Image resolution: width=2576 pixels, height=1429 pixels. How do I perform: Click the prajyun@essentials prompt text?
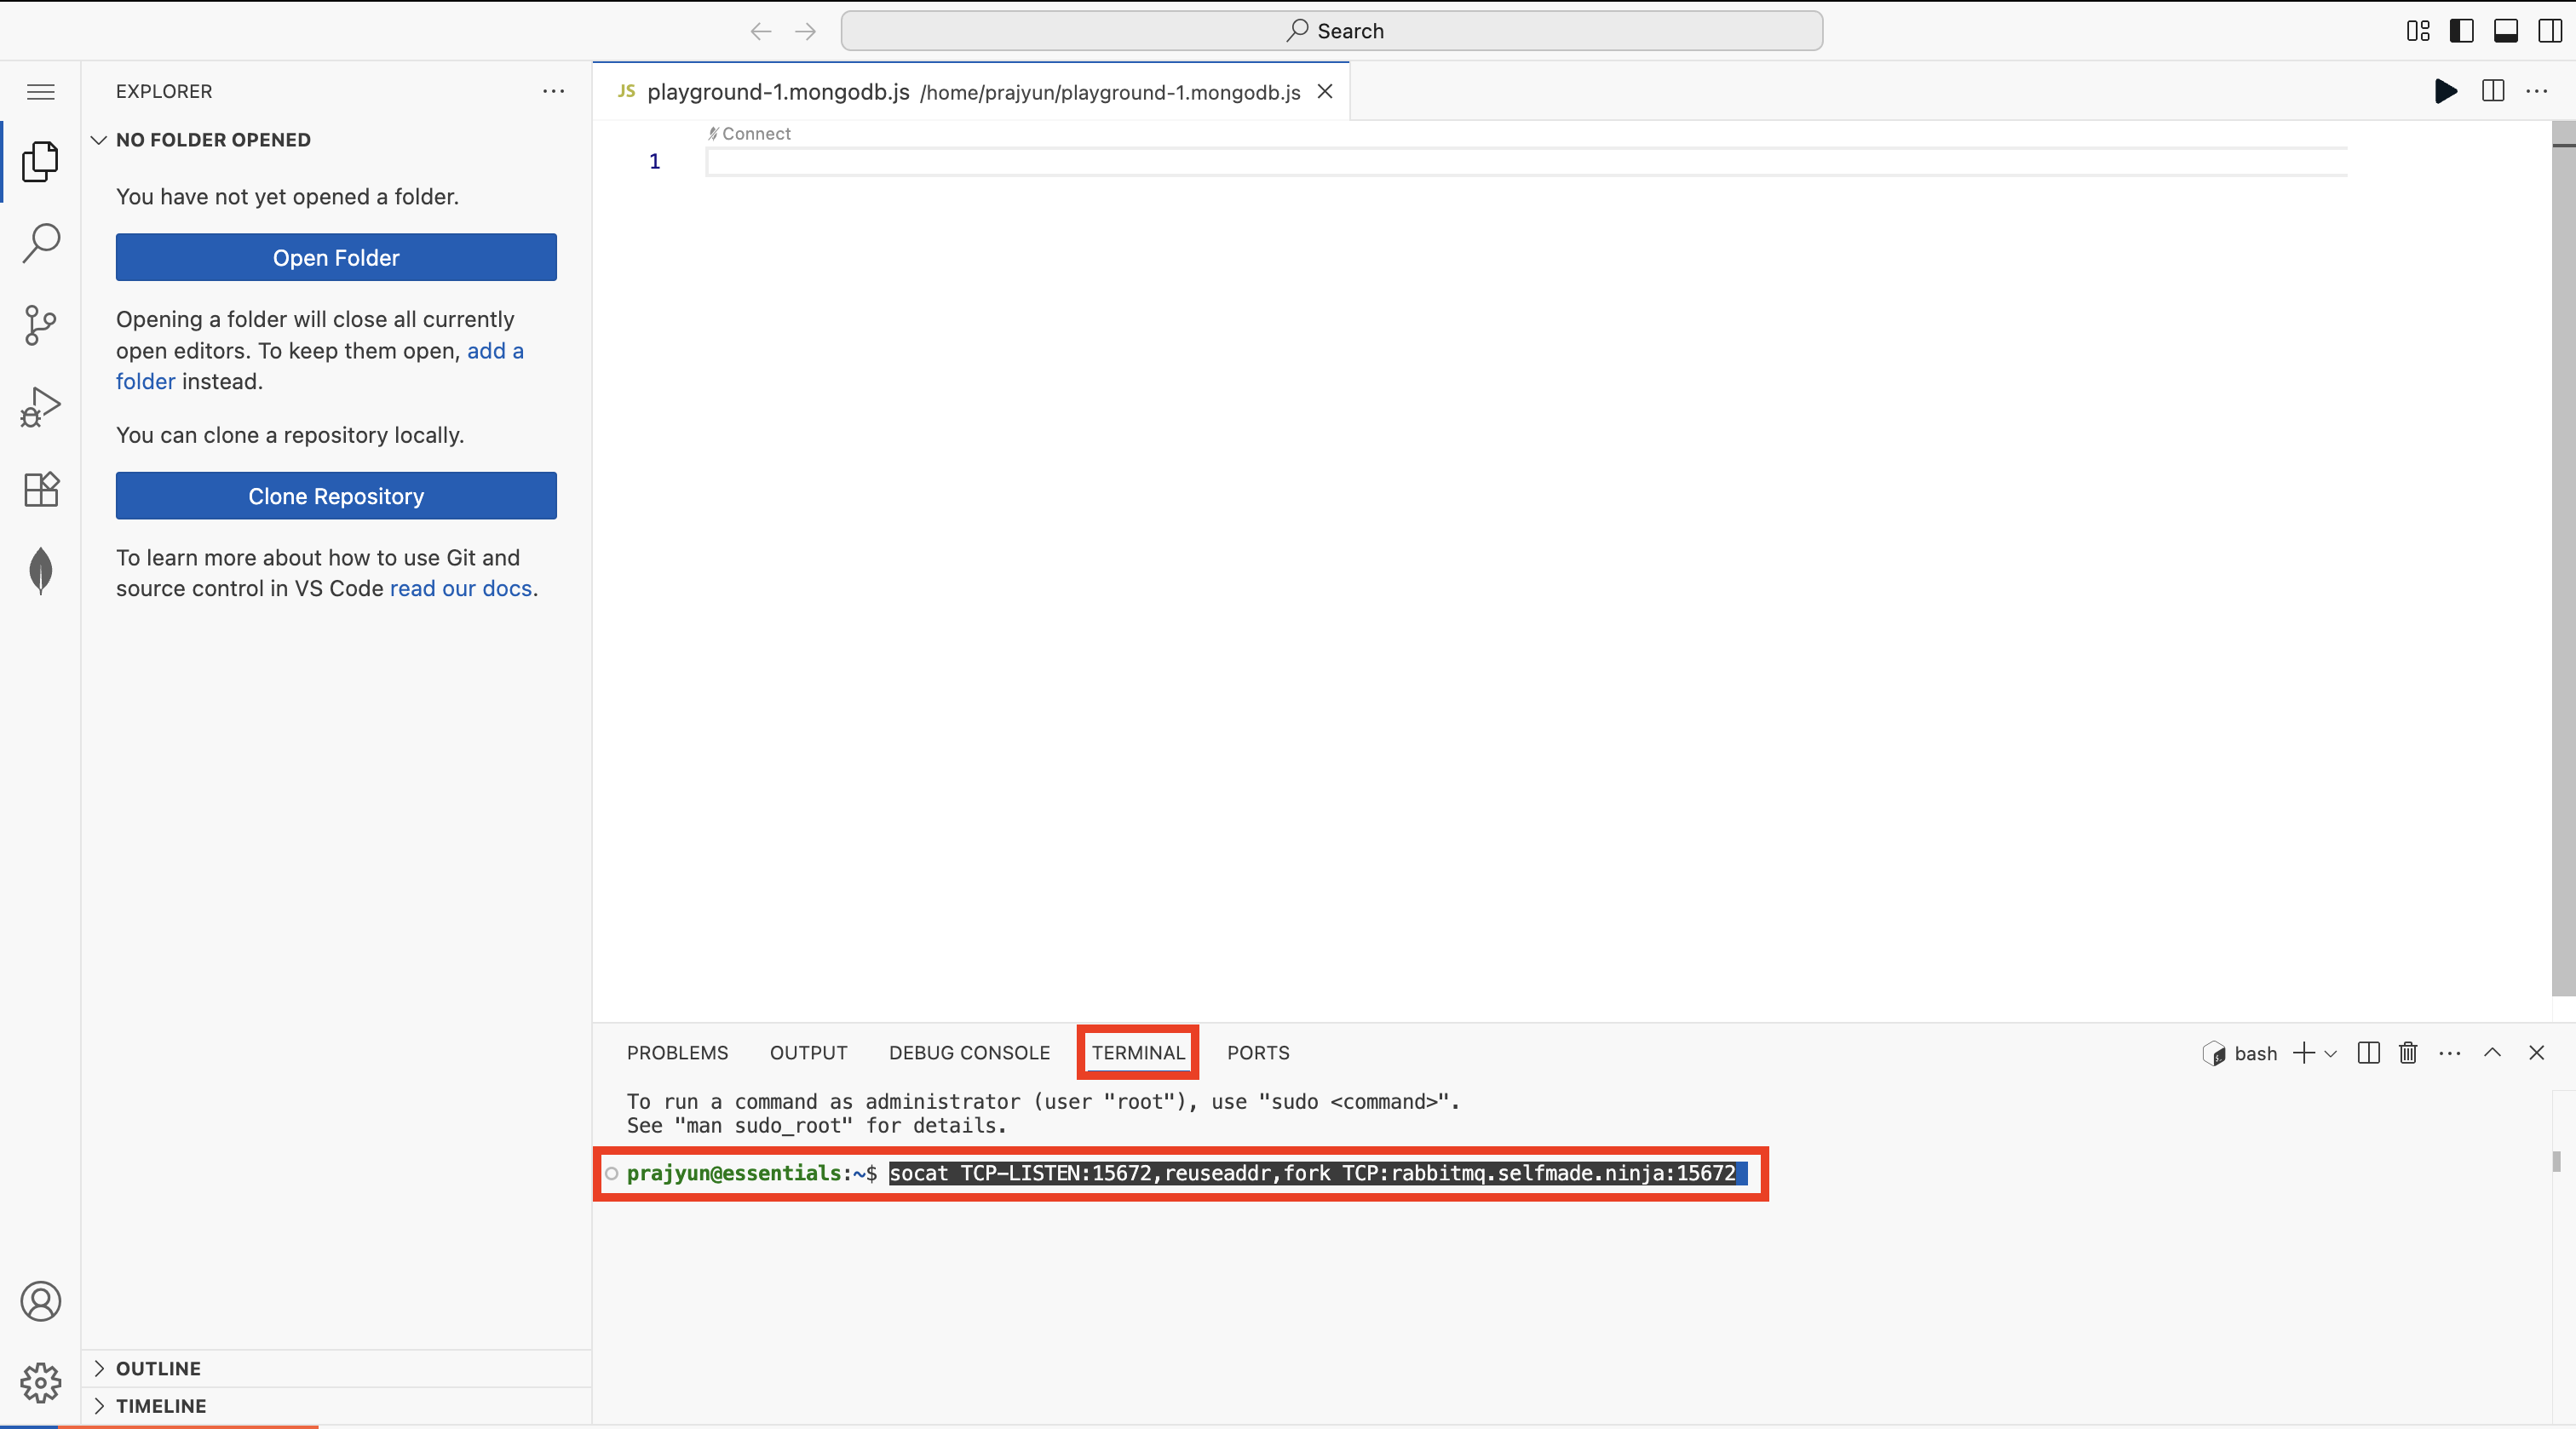click(734, 1173)
